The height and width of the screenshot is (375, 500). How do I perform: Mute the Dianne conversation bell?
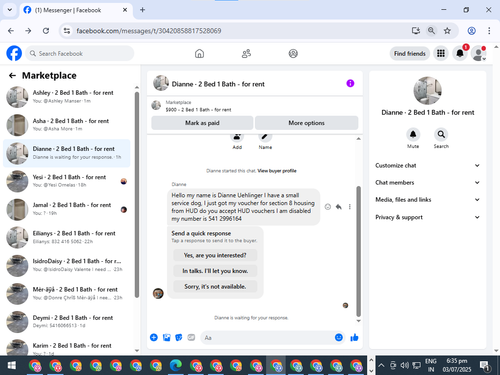[413, 134]
